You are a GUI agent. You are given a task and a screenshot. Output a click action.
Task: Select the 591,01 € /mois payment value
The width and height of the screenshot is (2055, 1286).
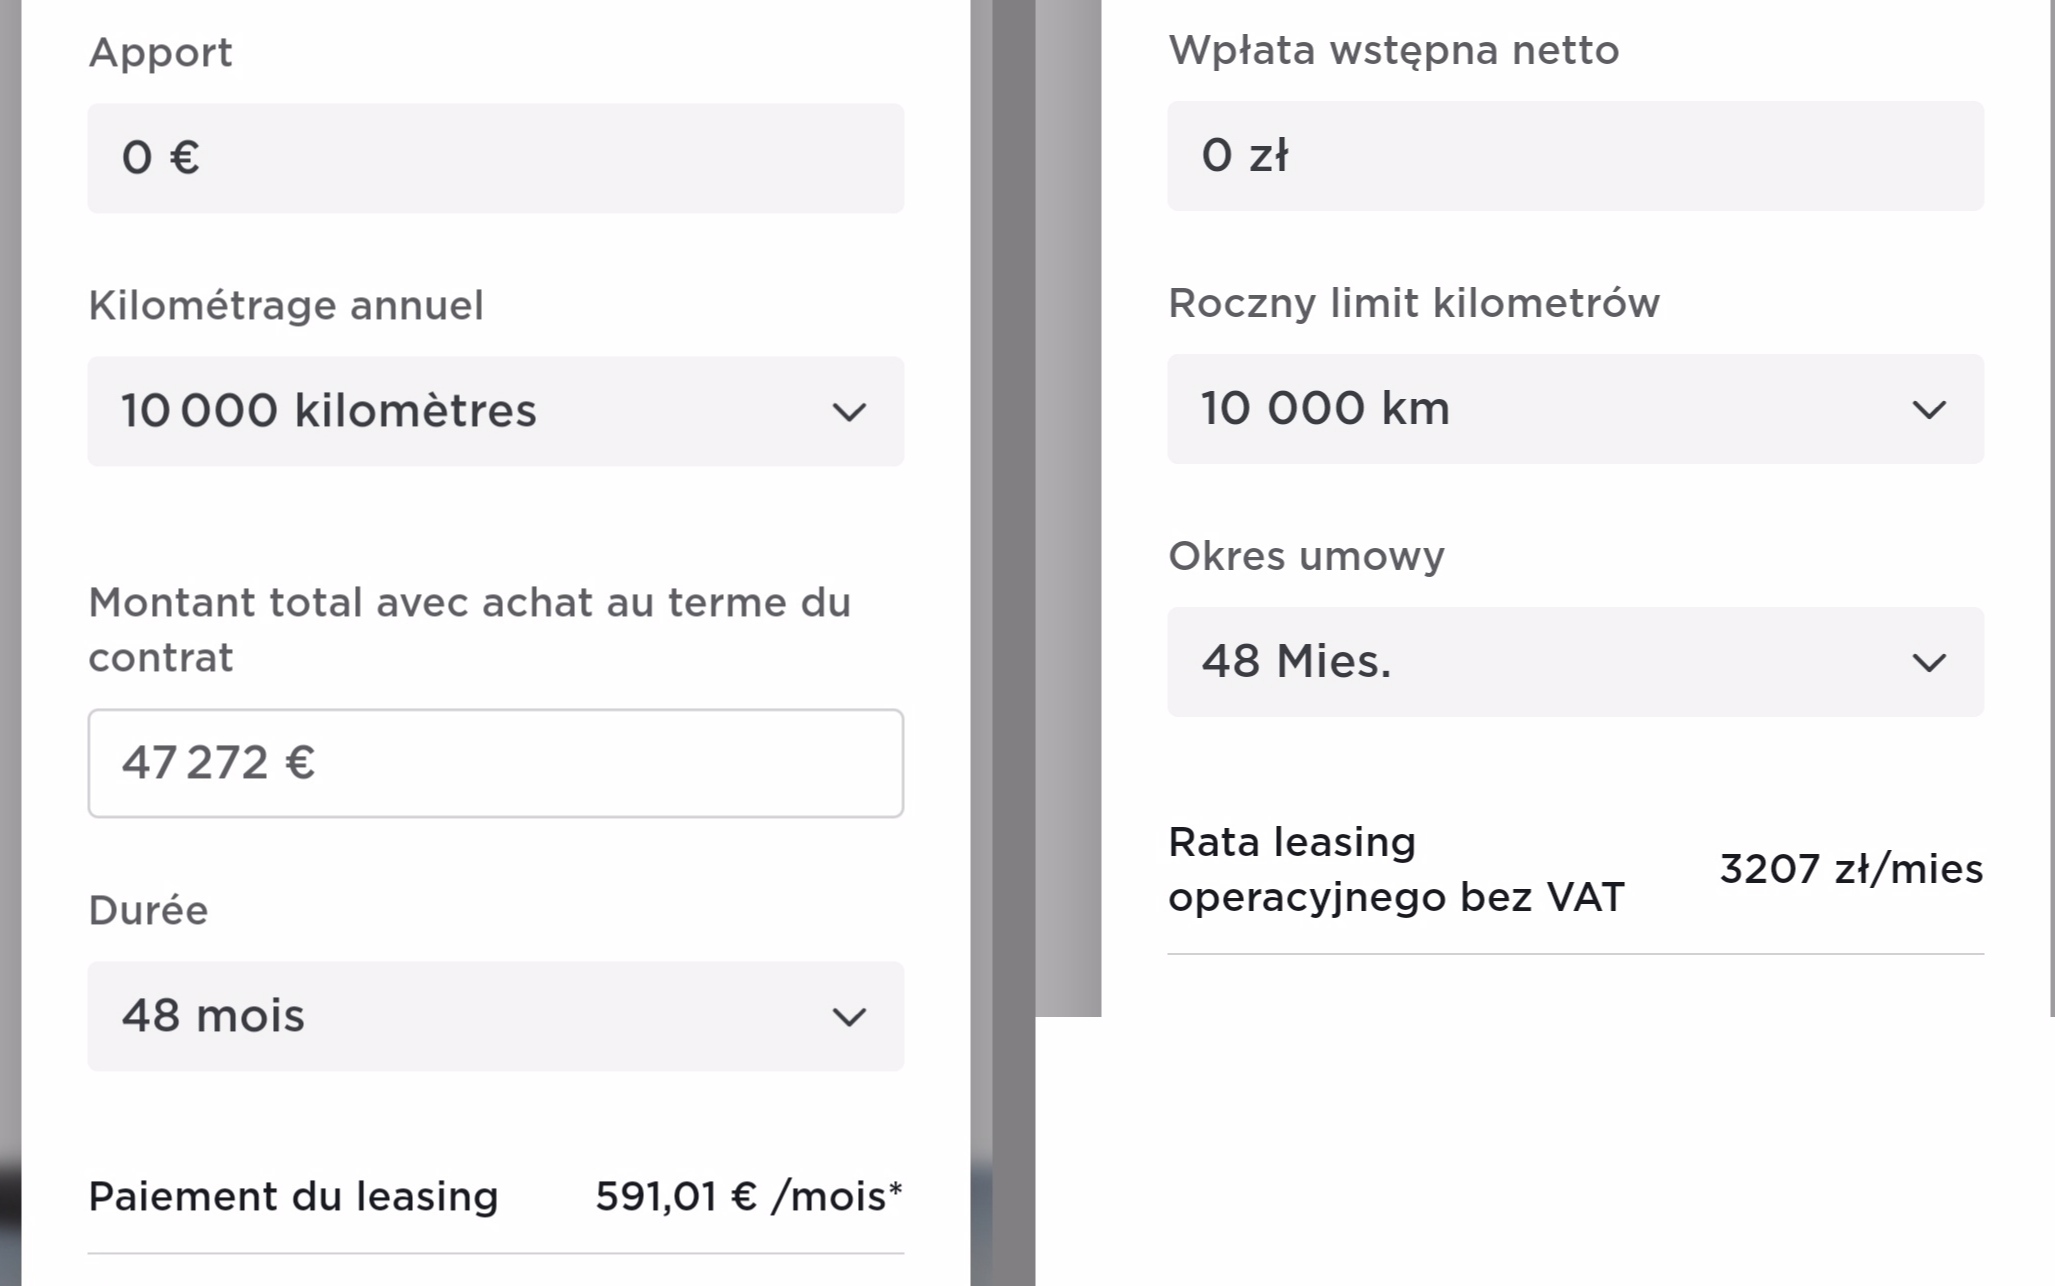point(748,1196)
